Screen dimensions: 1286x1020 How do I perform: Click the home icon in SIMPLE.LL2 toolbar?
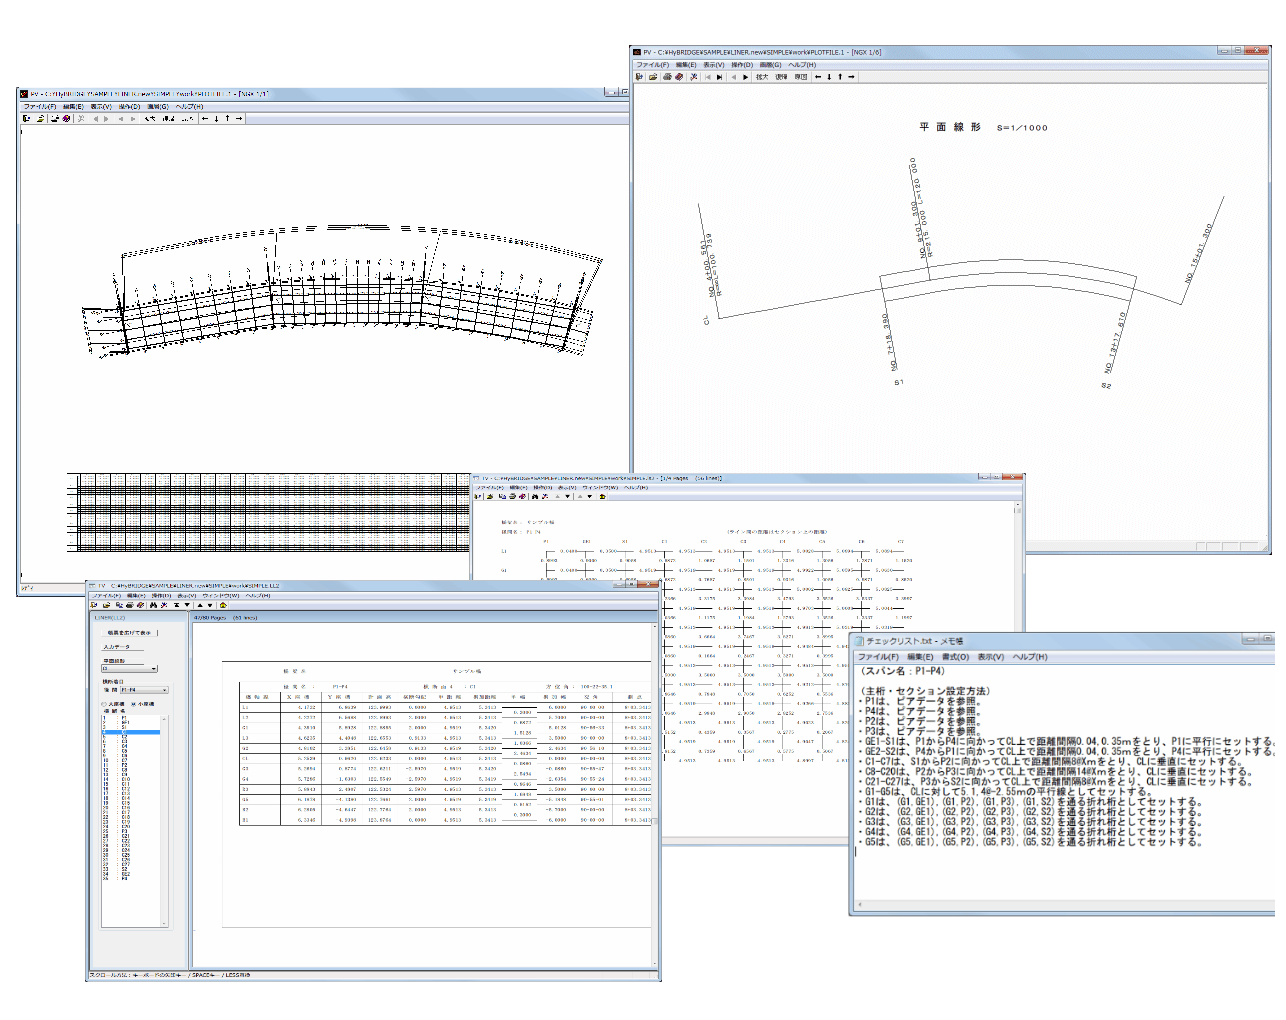223,605
